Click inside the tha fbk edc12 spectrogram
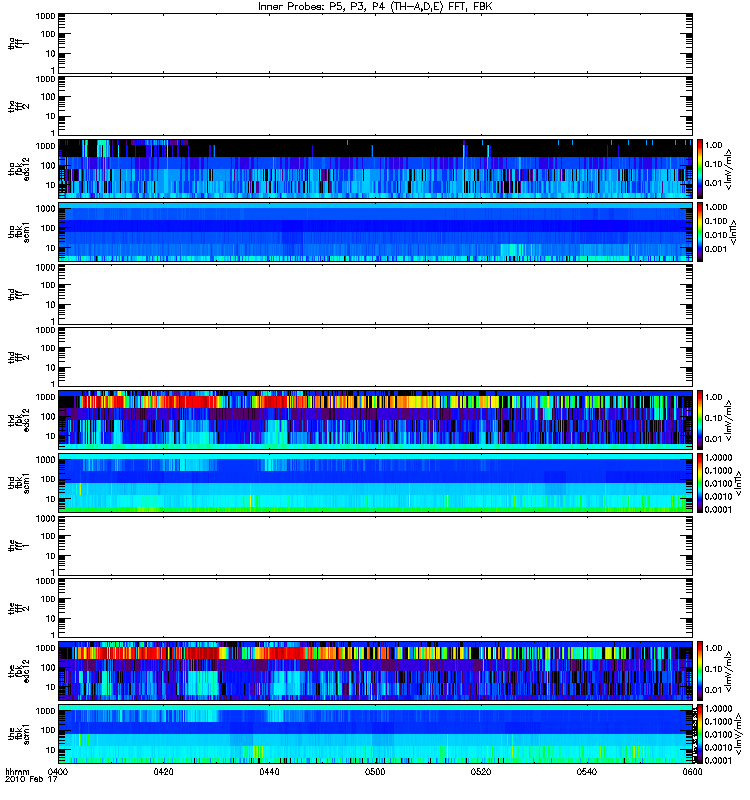The height and width of the screenshot is (800, 750). pyautogui.click(x=376, y=169)
